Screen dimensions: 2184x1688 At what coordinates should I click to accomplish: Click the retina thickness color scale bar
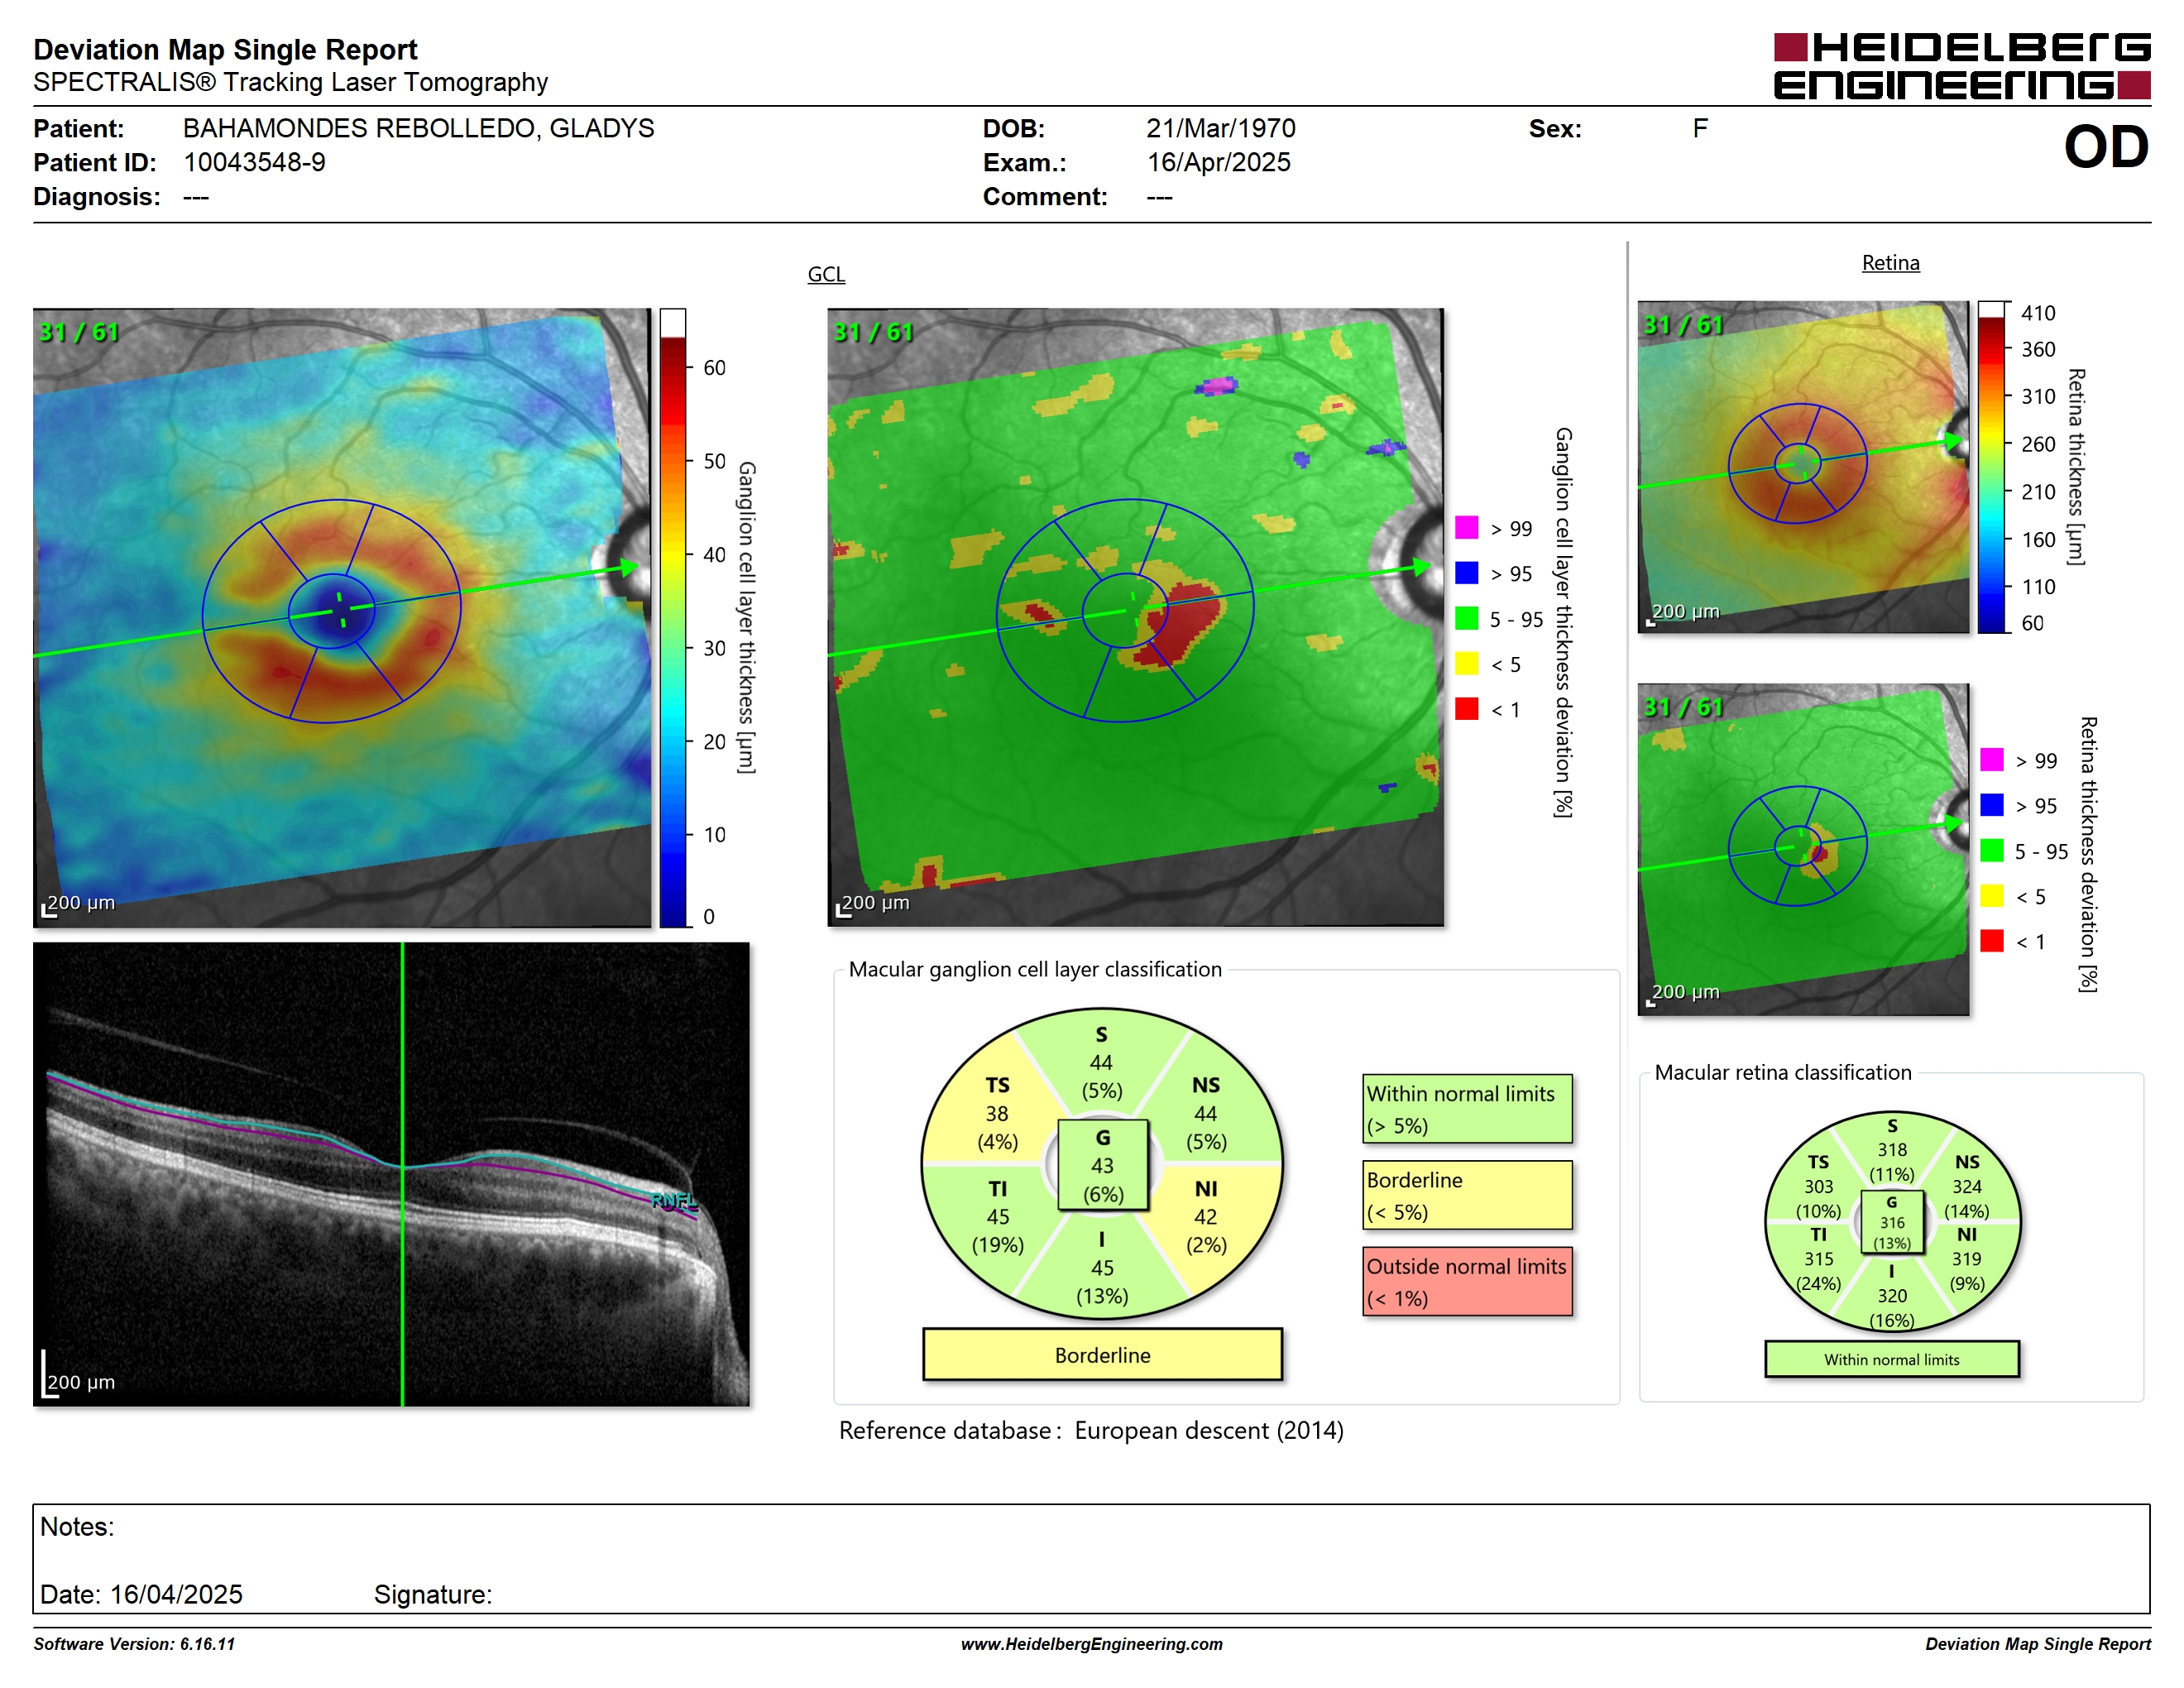click(1991, 467)
